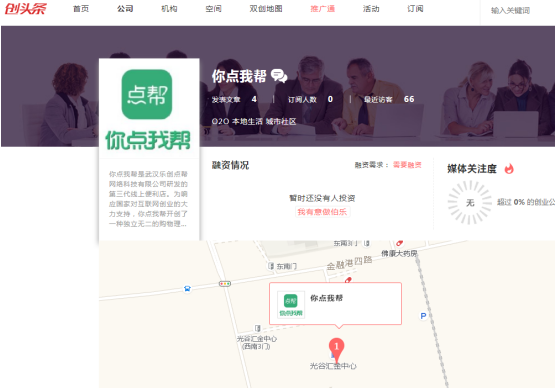Click the pharmacy icon above 佛康大药房
Viewport: 555px width, 392px height.
[x=400, y=243]
